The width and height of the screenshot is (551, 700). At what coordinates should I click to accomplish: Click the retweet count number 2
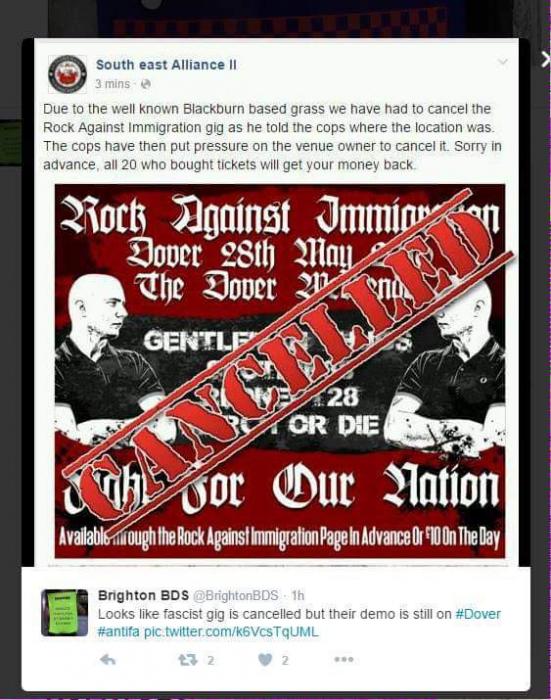click(210, 660)
